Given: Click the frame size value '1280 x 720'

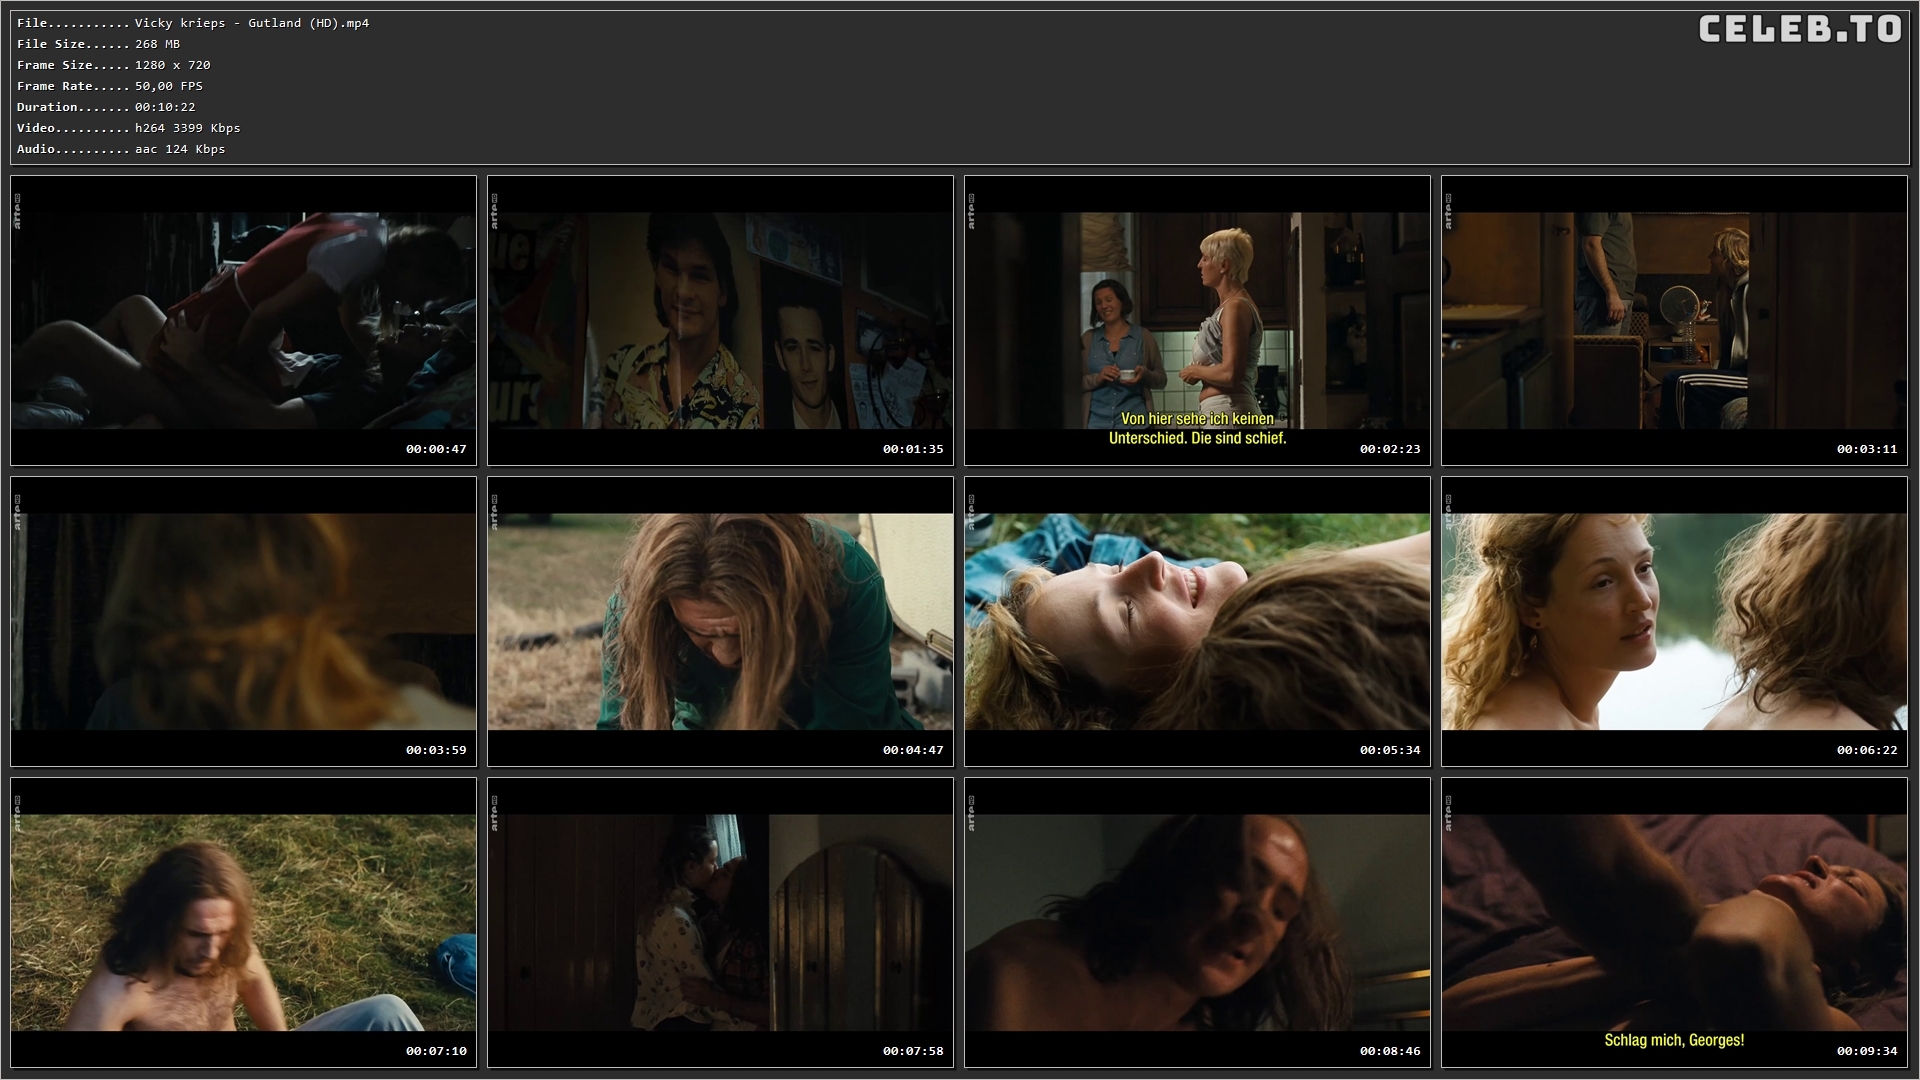Looking at the screenshot, I should [x=172, y=65].
